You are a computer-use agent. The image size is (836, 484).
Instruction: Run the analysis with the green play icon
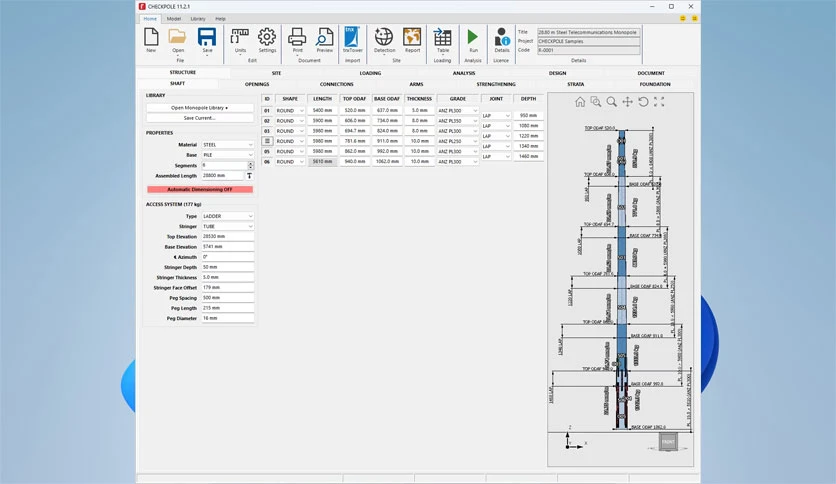click(472, 40)
